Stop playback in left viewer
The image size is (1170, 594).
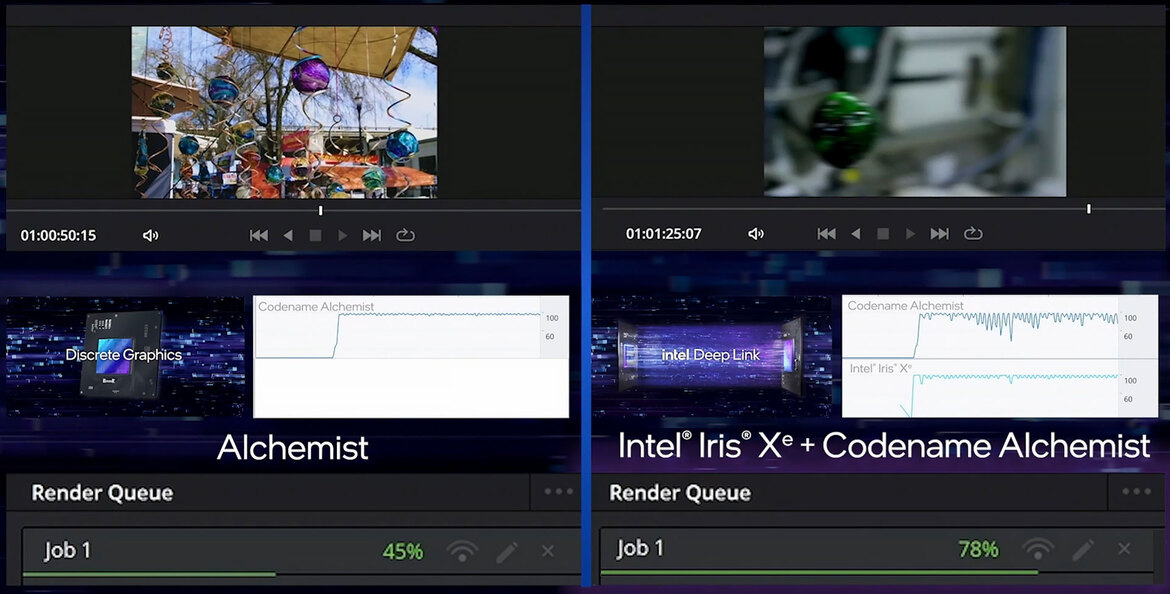316,236
